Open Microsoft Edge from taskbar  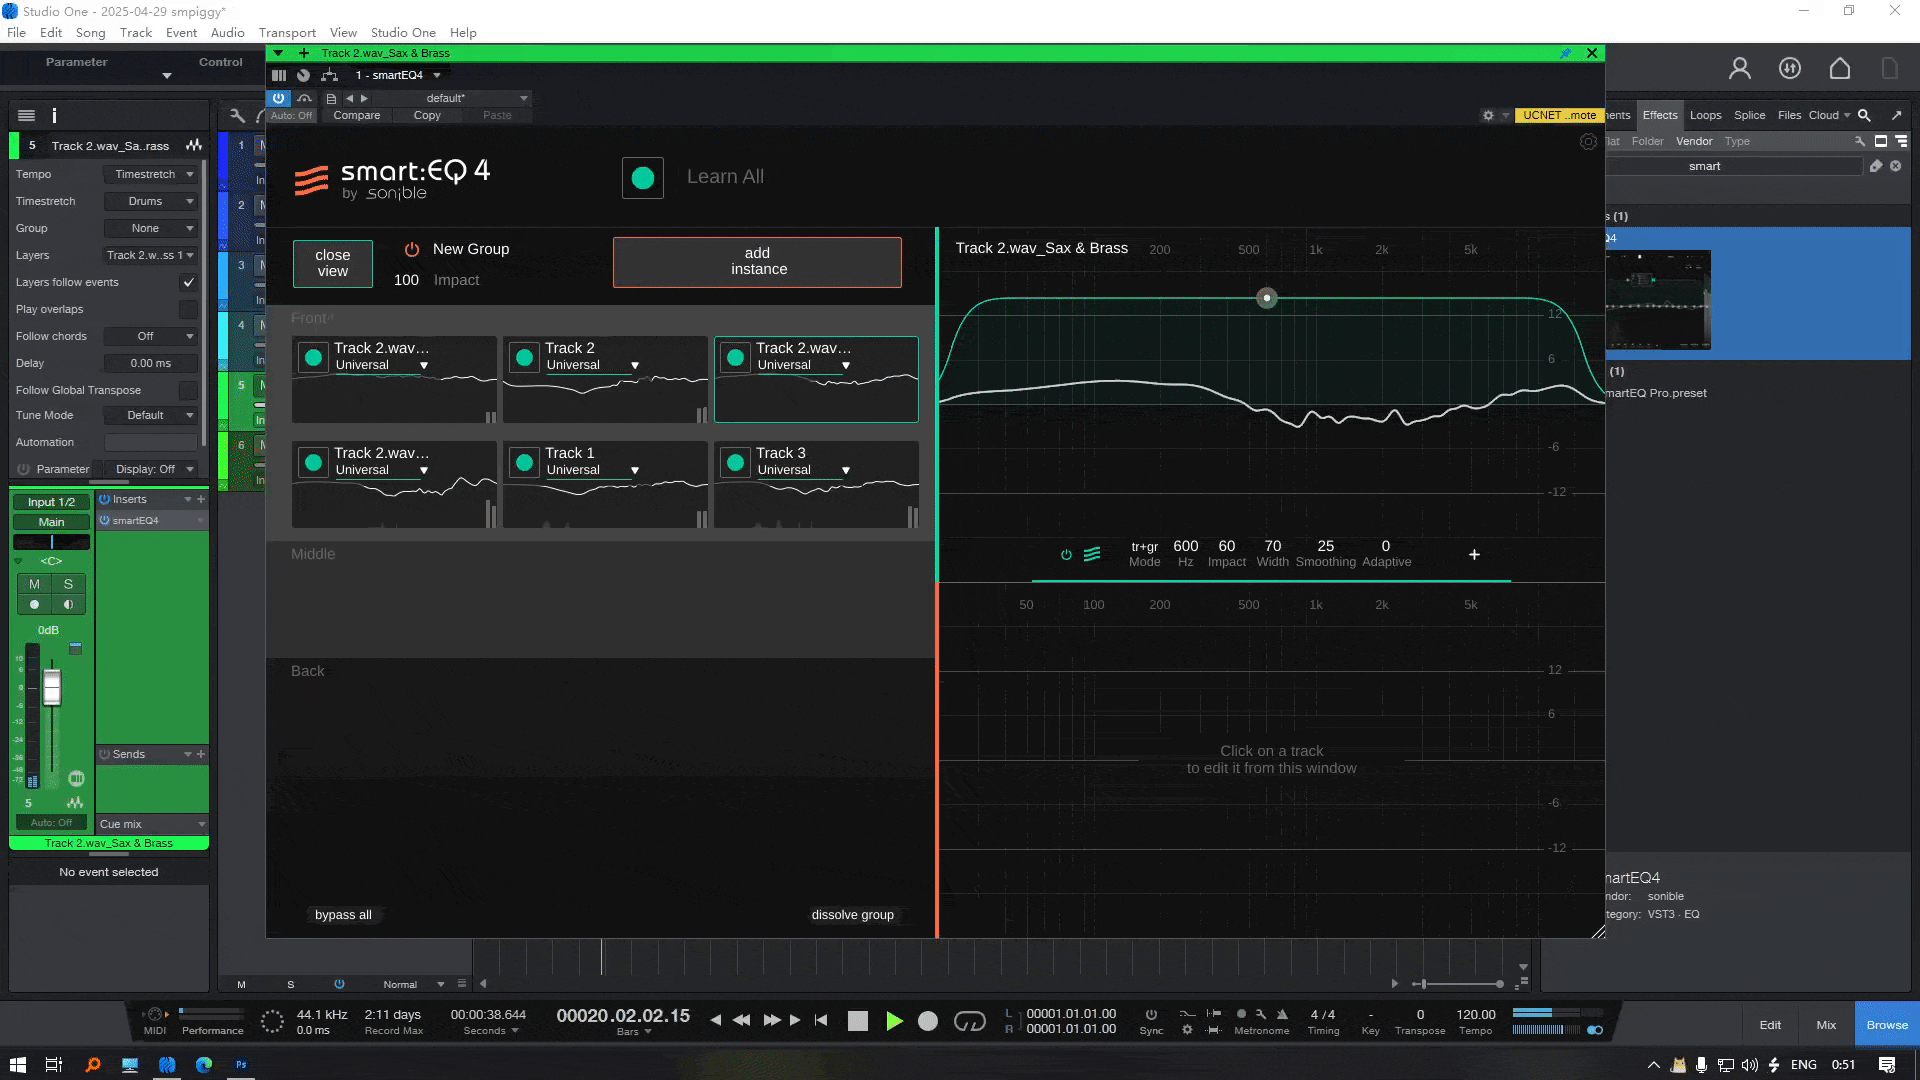pos(204,1065)
